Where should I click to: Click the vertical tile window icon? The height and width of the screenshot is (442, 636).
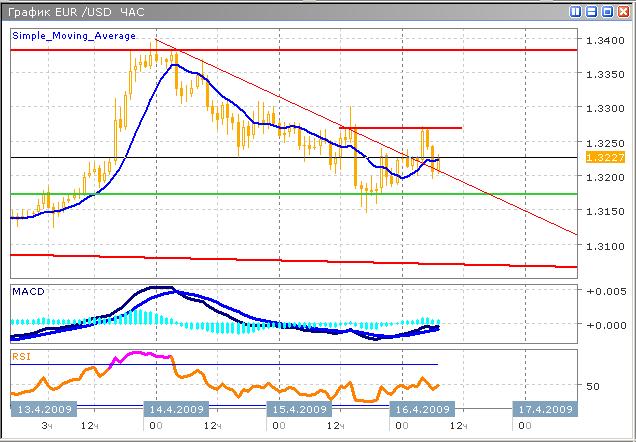click(x=577, y=12)
